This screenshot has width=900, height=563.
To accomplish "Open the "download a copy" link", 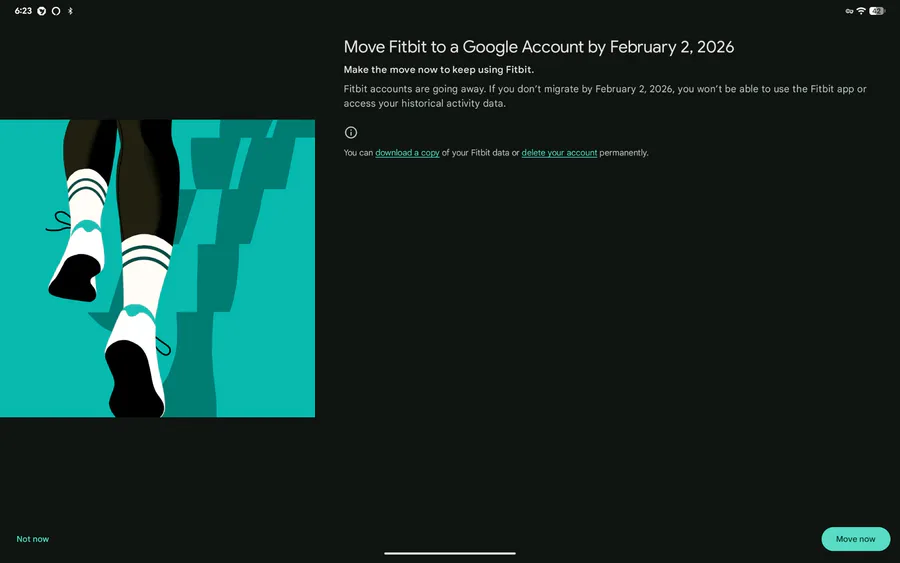I will [407, 153].
